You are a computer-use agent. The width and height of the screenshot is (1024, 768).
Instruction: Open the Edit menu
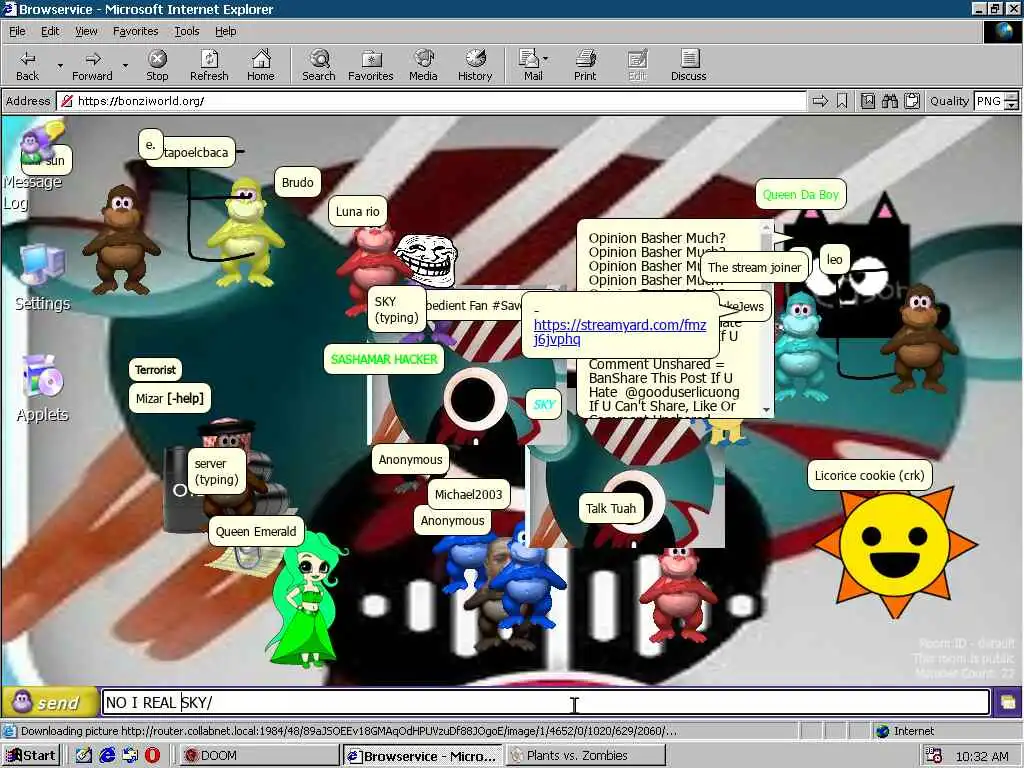point(50,31)
